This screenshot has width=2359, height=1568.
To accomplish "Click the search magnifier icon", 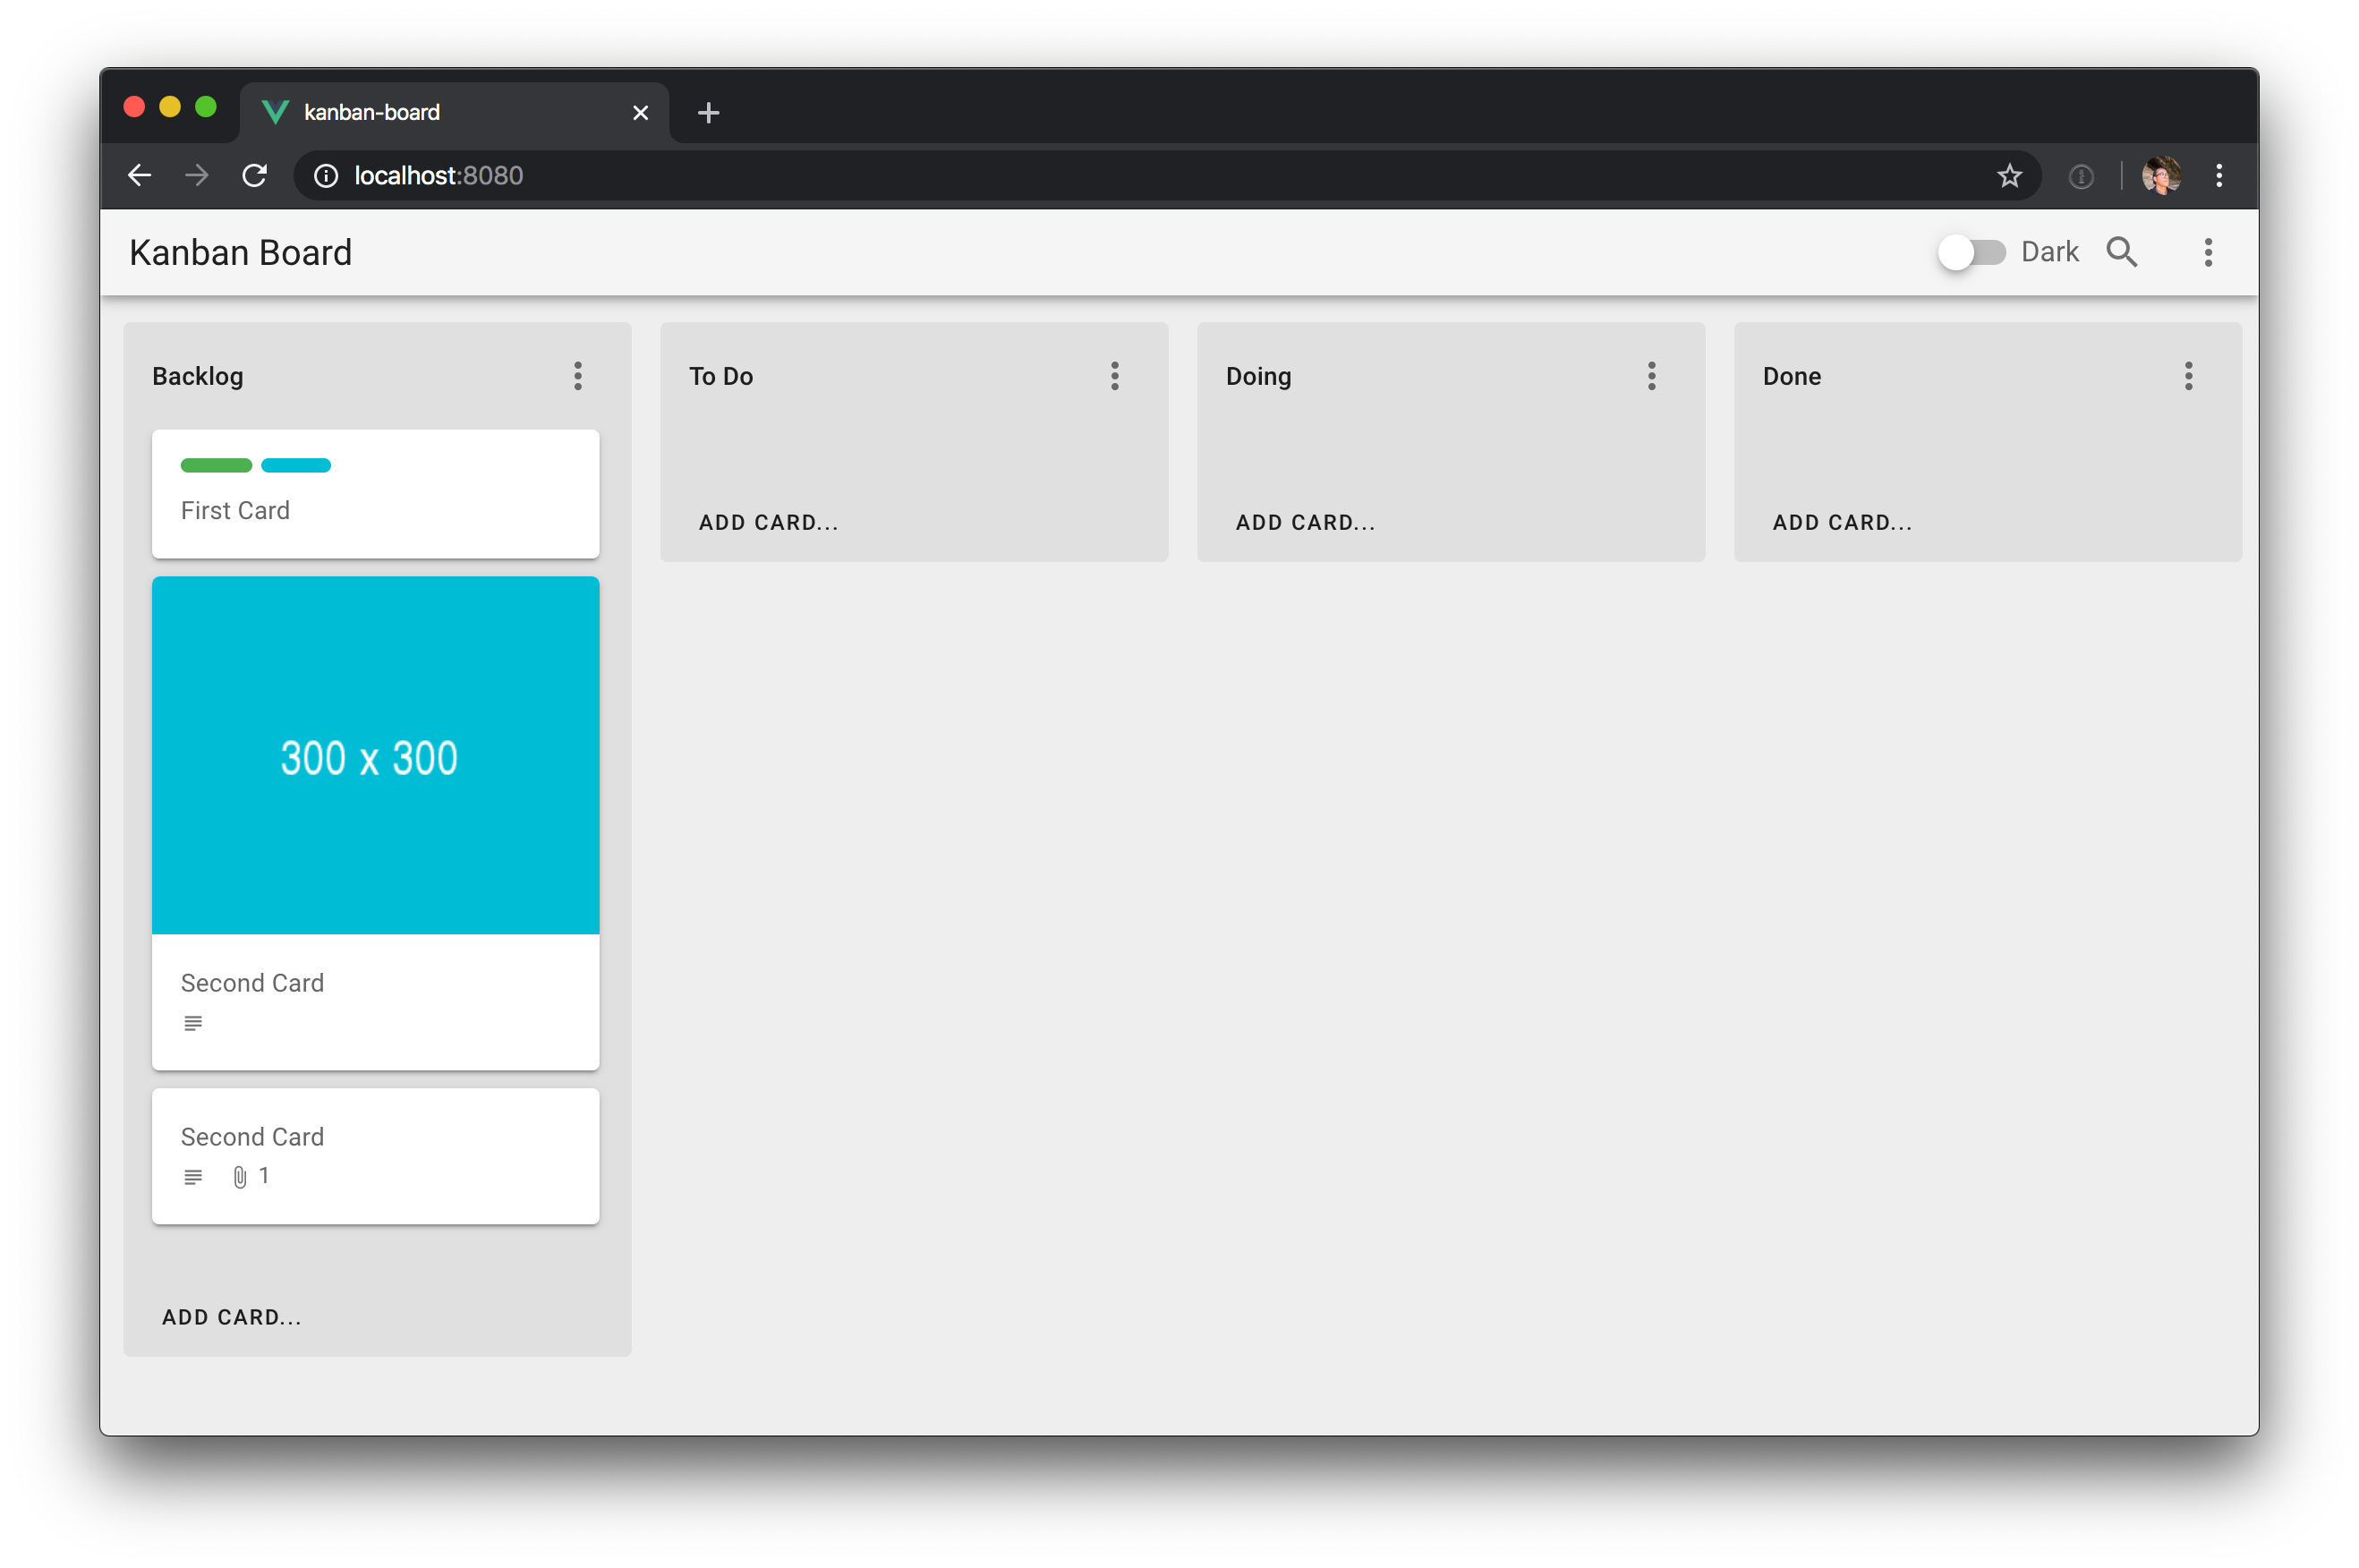I will tap(2121, 252).
